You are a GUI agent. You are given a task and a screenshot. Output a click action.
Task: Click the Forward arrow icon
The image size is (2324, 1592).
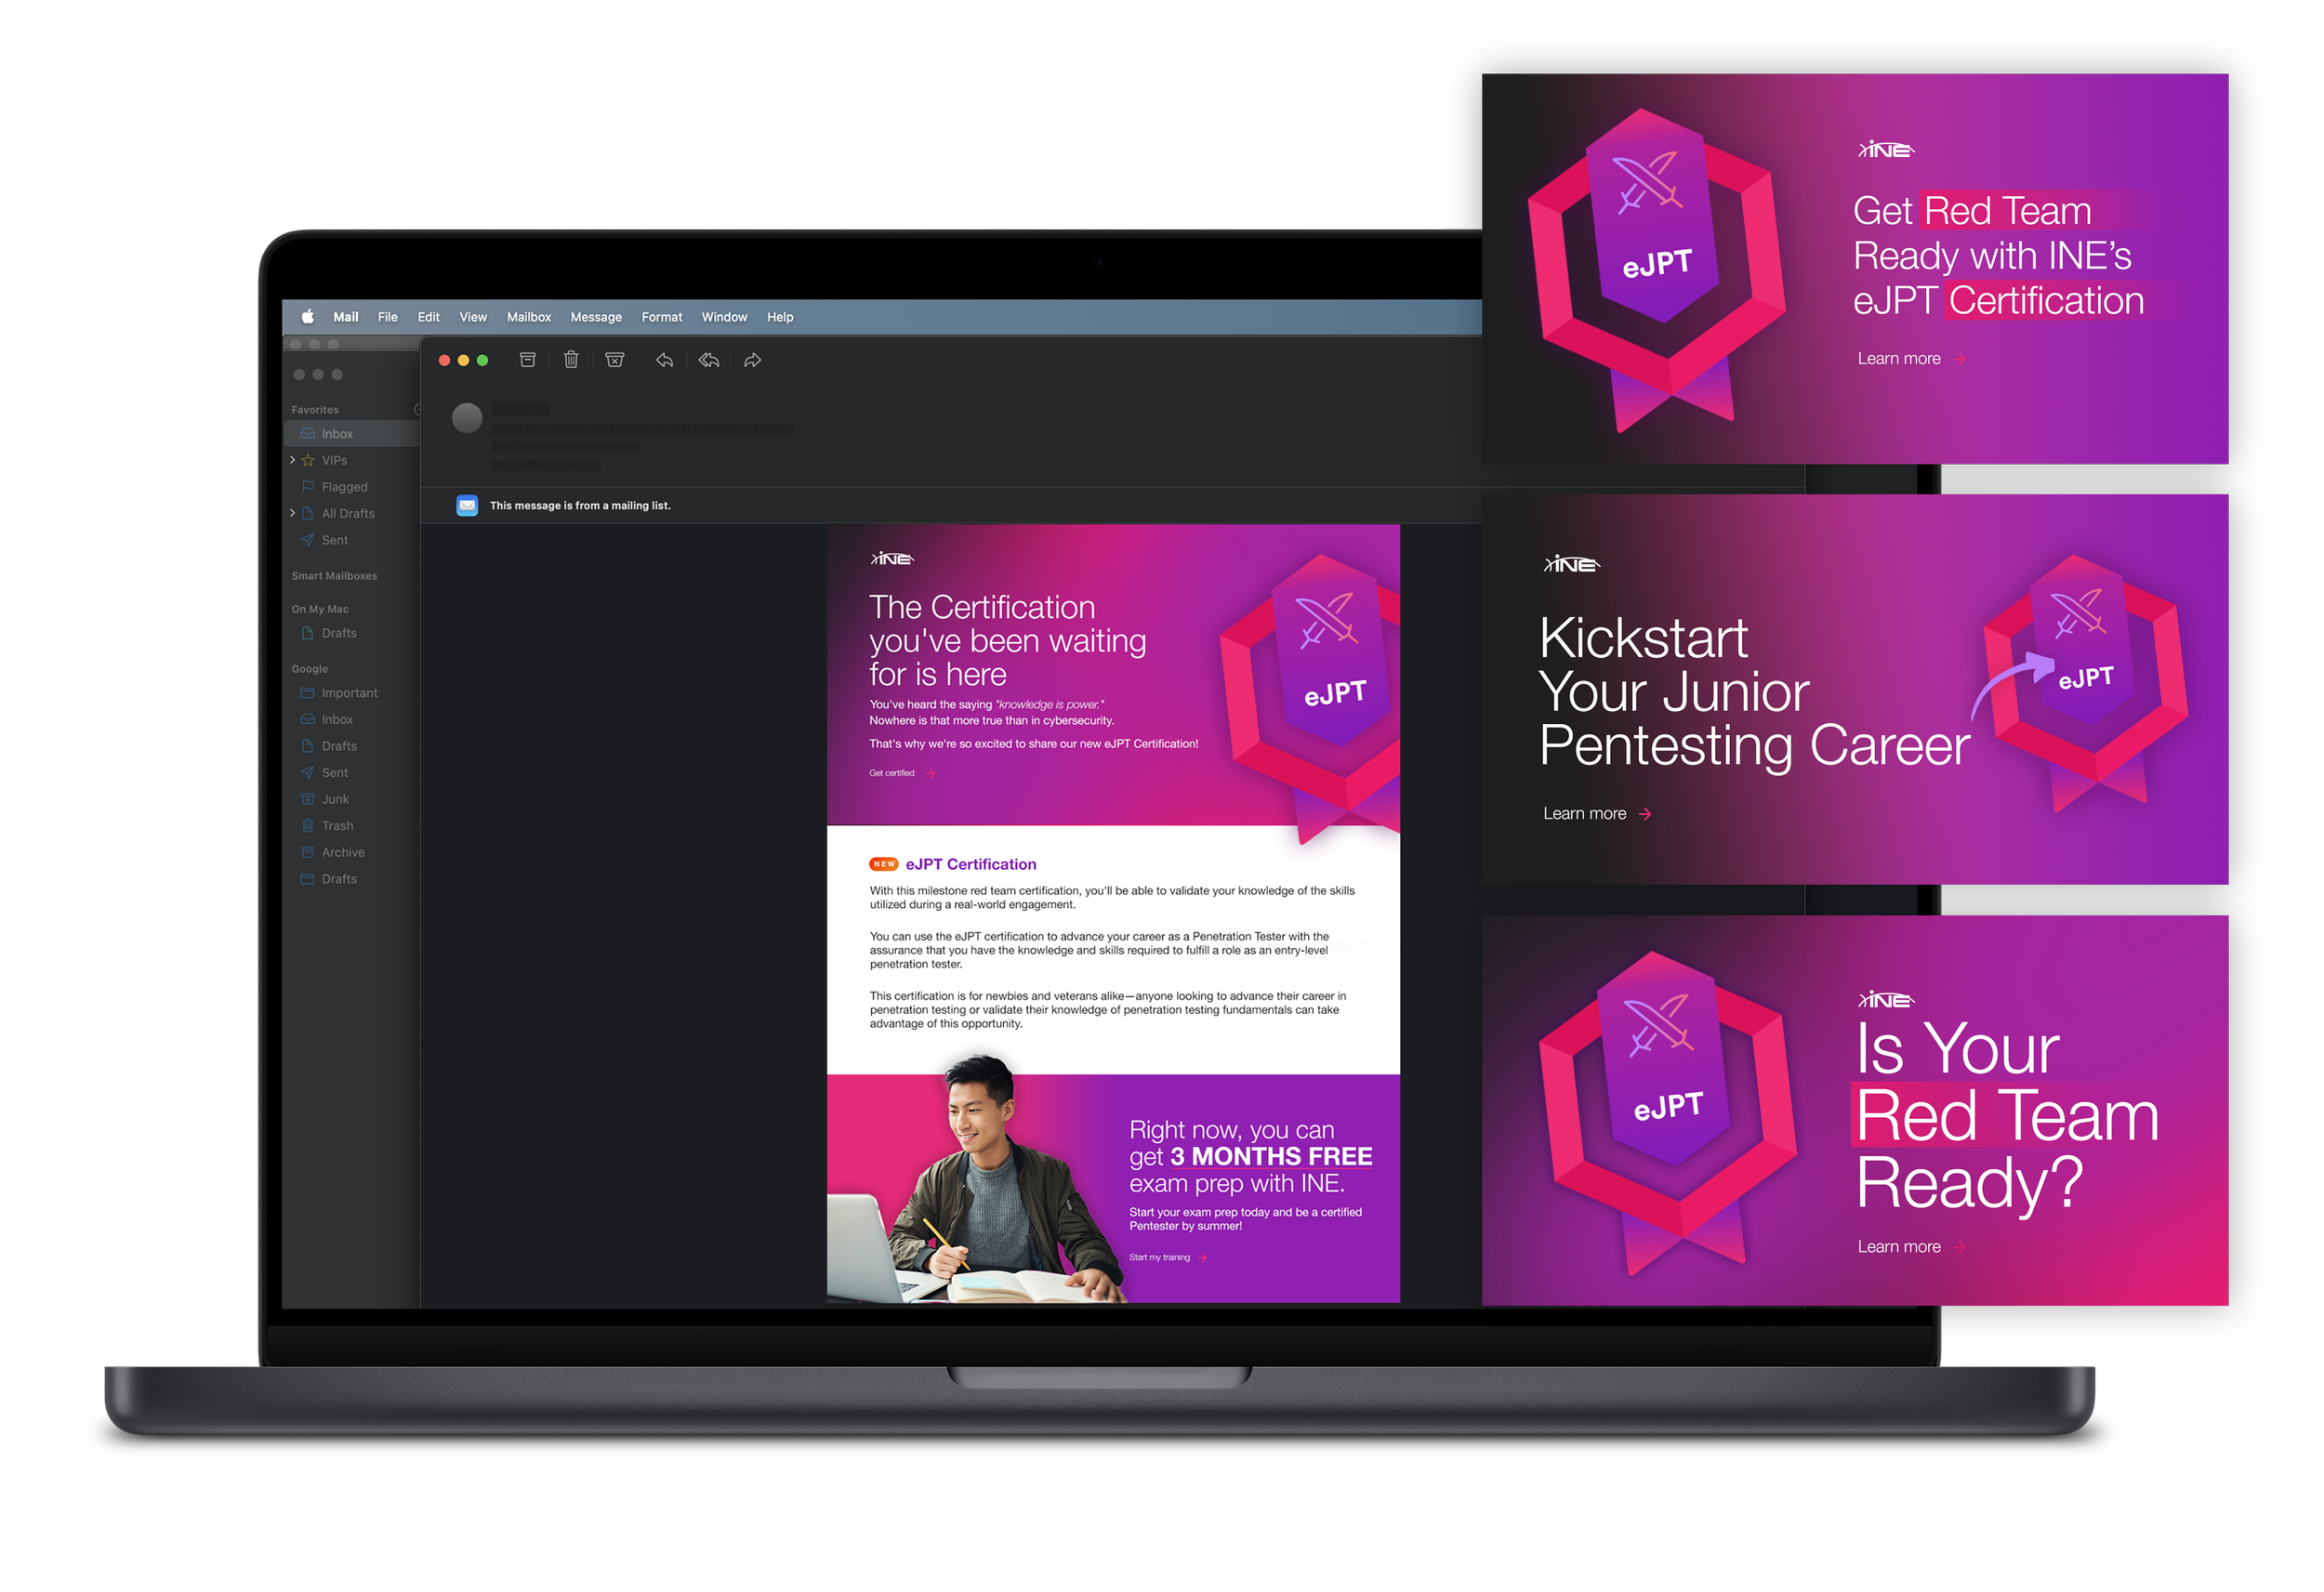coord(753,360)
